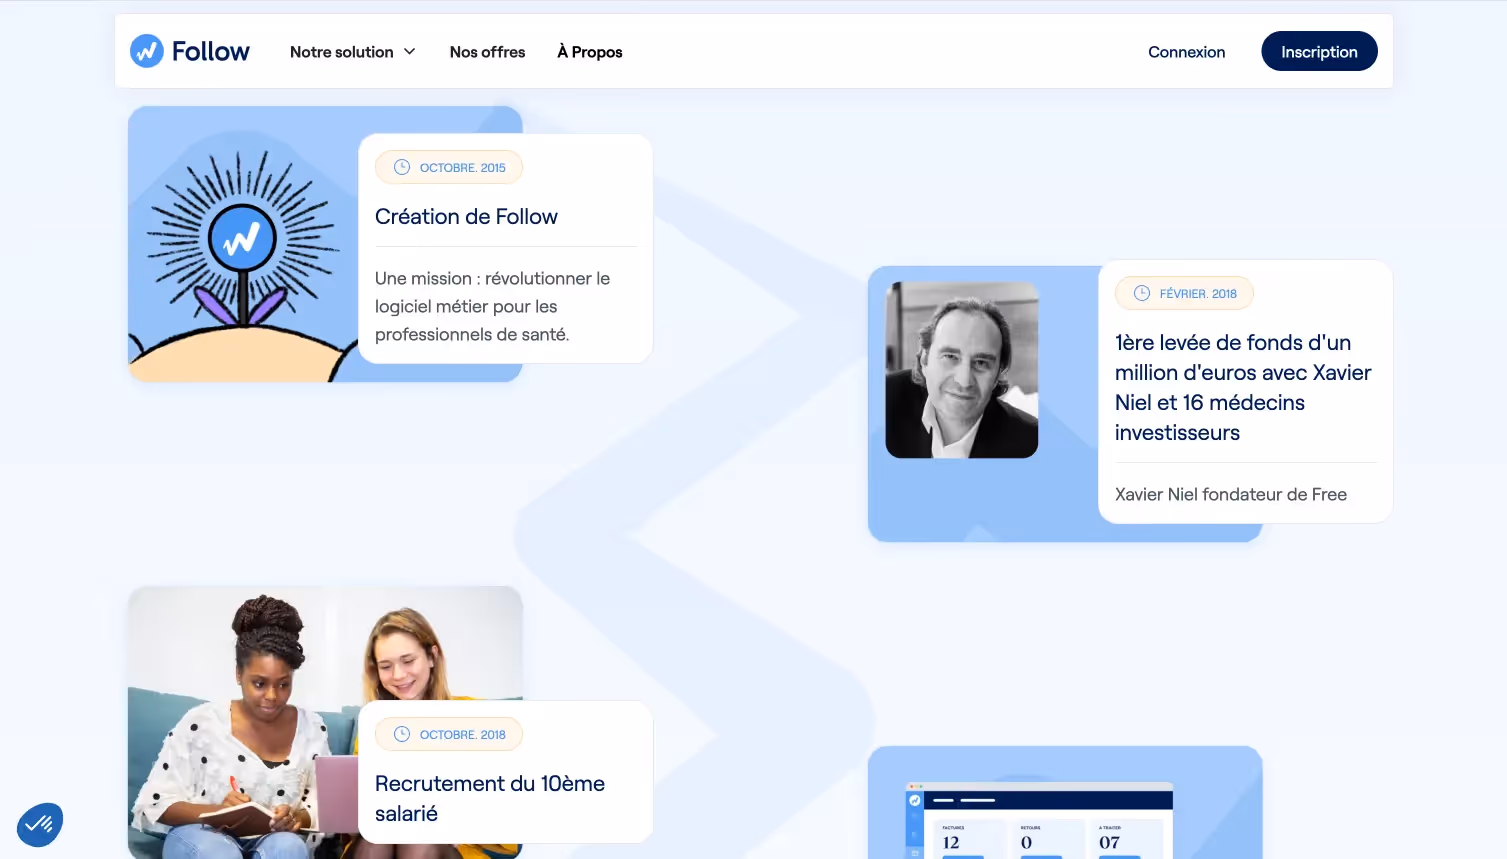Open the À Propos page
The height and width of the screenshot is (859, 1507).
[x=590, y=52]
